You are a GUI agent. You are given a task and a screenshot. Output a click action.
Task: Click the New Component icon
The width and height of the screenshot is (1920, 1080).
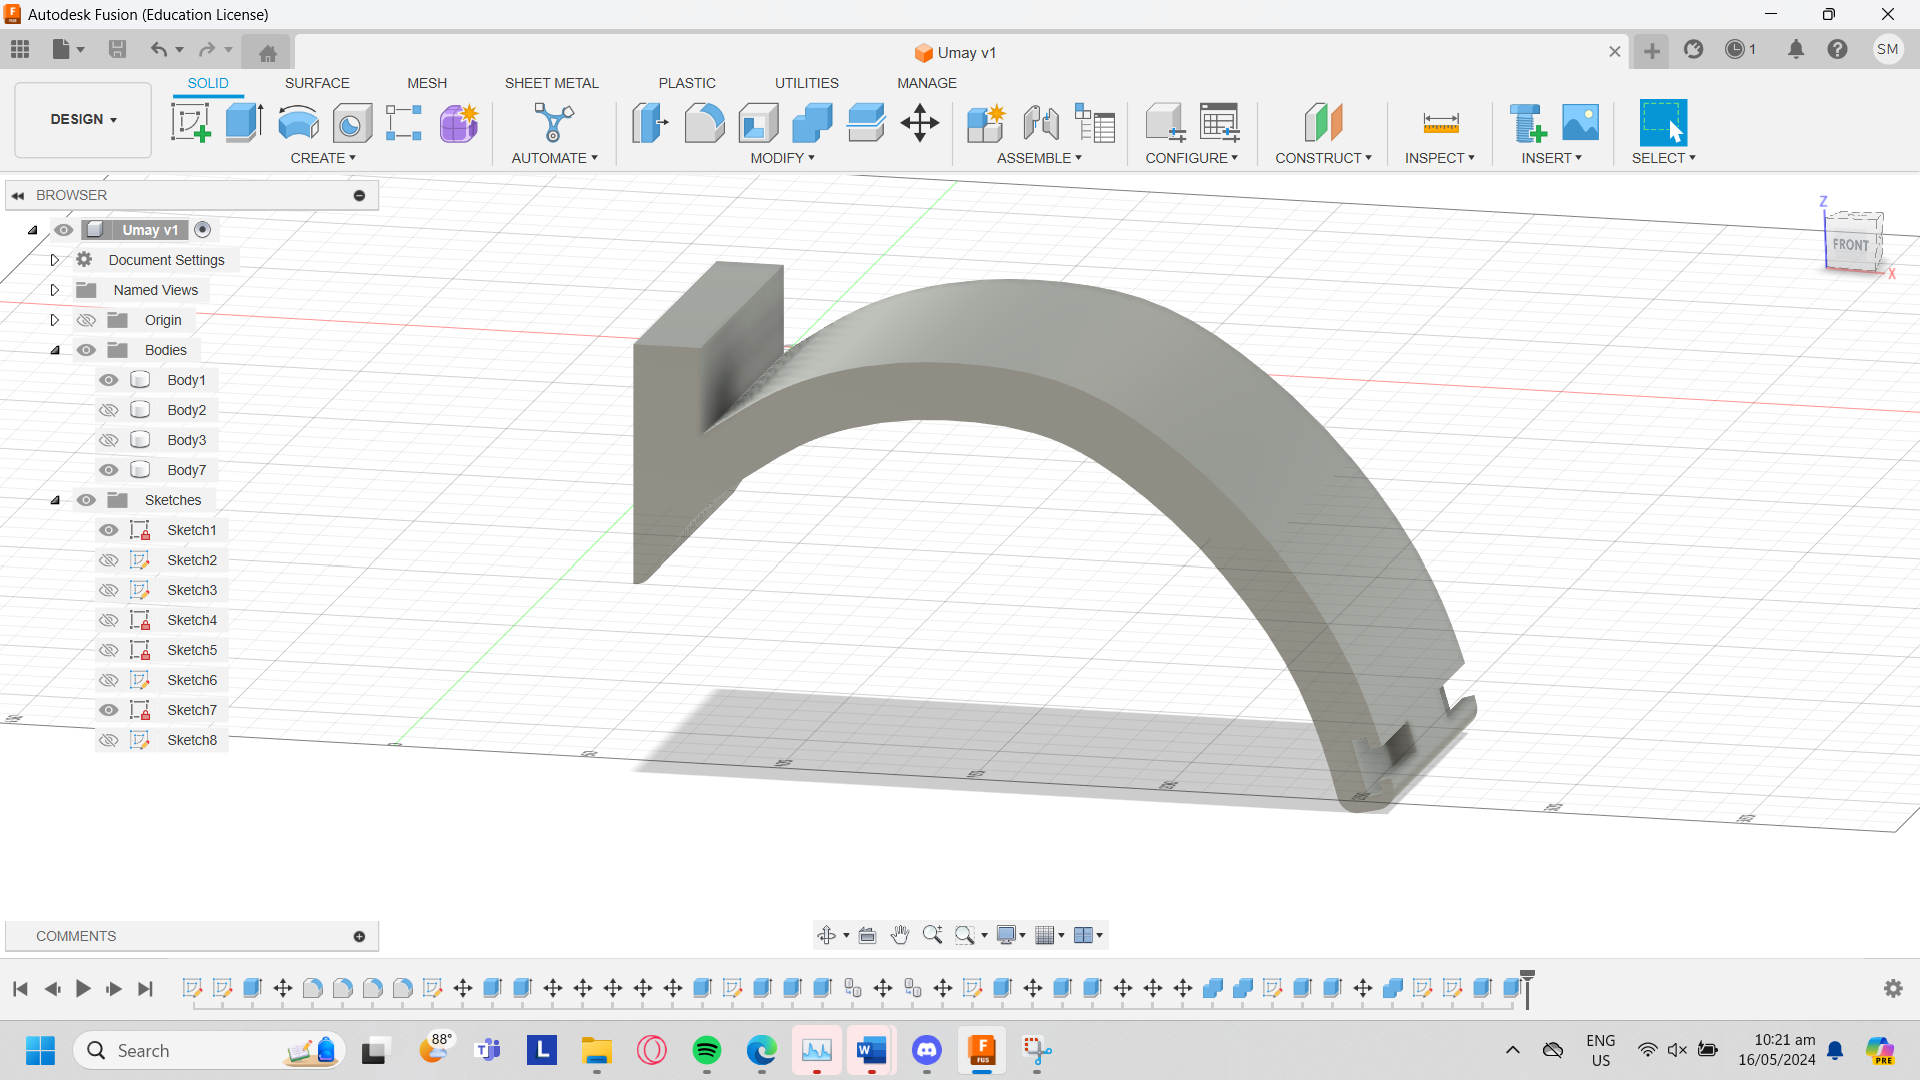tap(986, 123)
